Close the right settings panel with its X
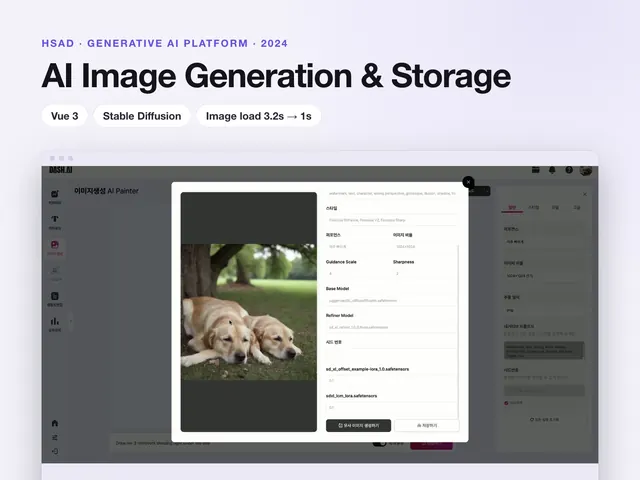Image resolution: width=640 pixels, height=480 pixels. 584,194
